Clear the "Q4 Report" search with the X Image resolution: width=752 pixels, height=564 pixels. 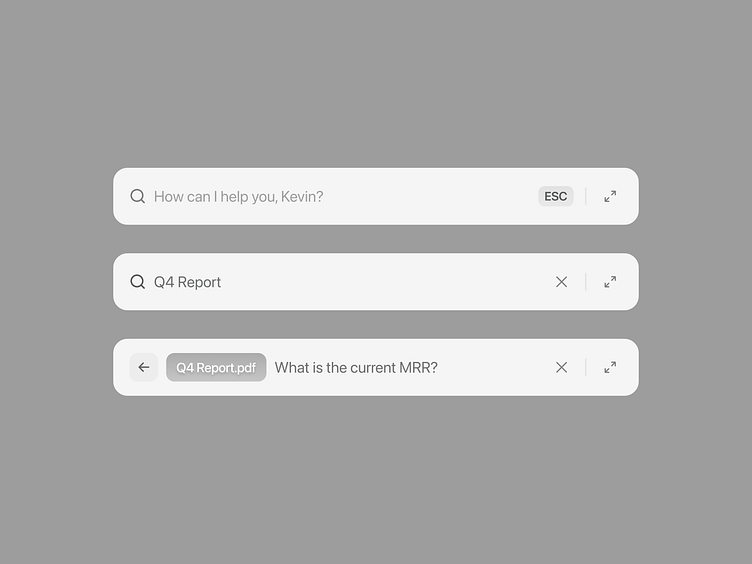point(561,282)
